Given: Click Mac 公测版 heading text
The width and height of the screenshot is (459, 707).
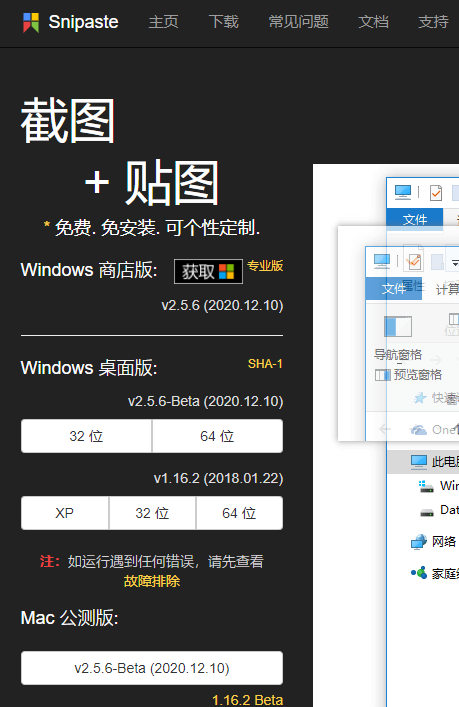Looking at the screenshot, I should (x=69, y=618).
